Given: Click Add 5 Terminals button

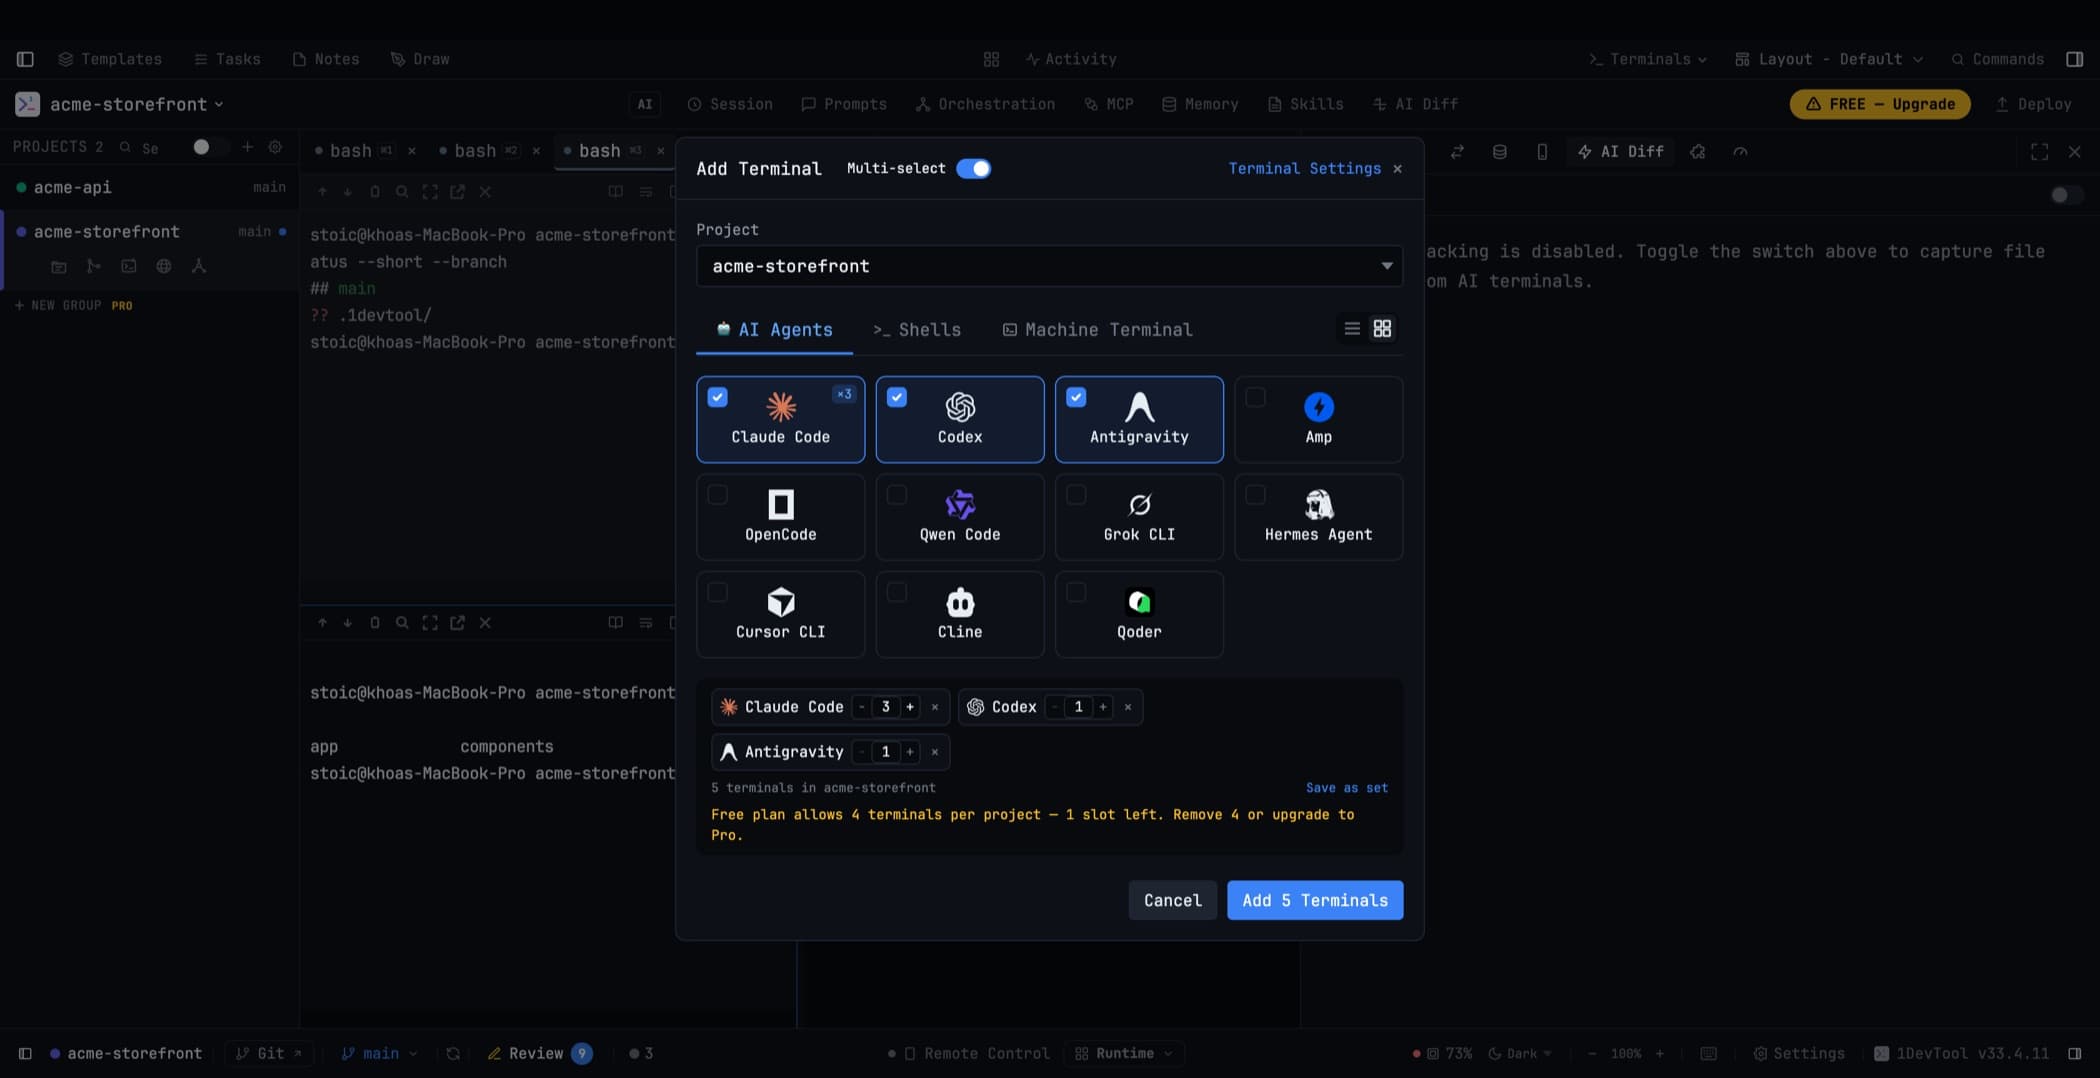Looking at the screenshot, I should pos(1315,900).
